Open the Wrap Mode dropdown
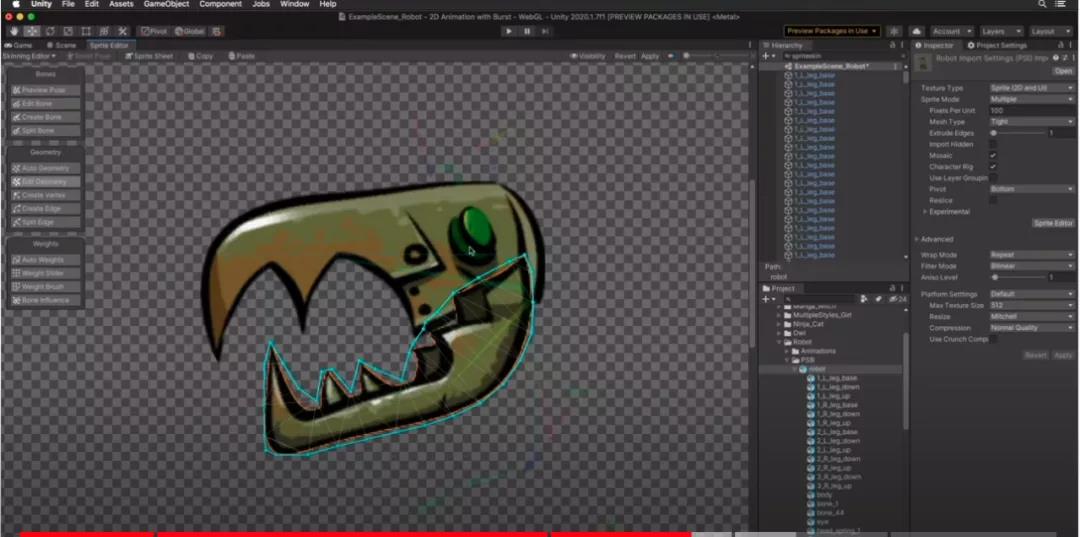The height and width of the screenshot is (537, 1080). [x=1031, y=255]
